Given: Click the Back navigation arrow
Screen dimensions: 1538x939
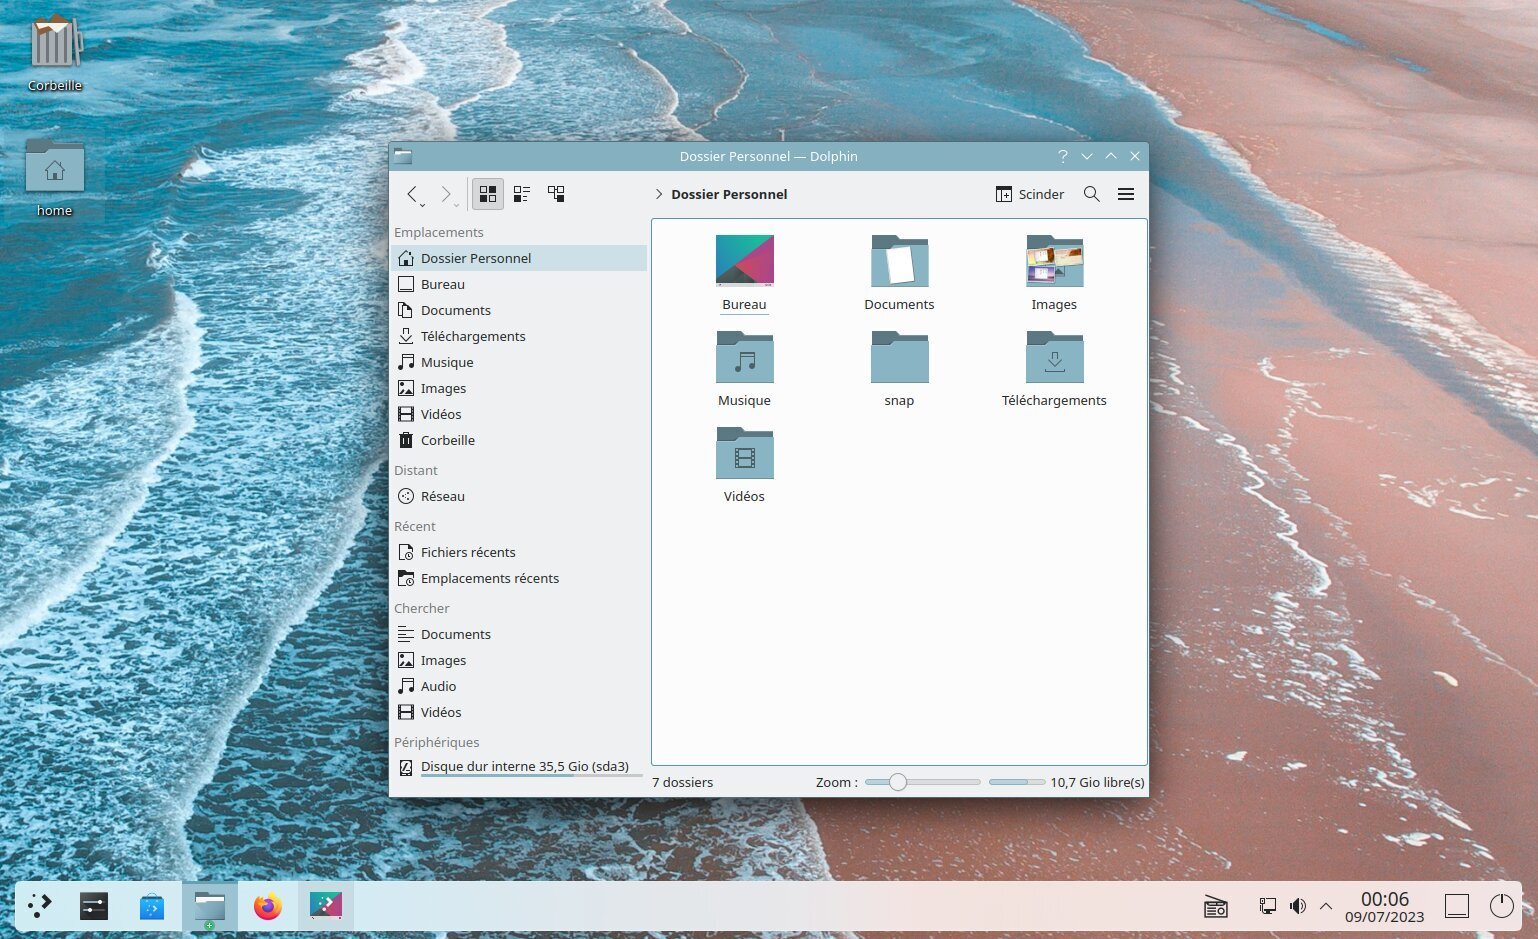Looking at the screenshot, I should 412,194.
